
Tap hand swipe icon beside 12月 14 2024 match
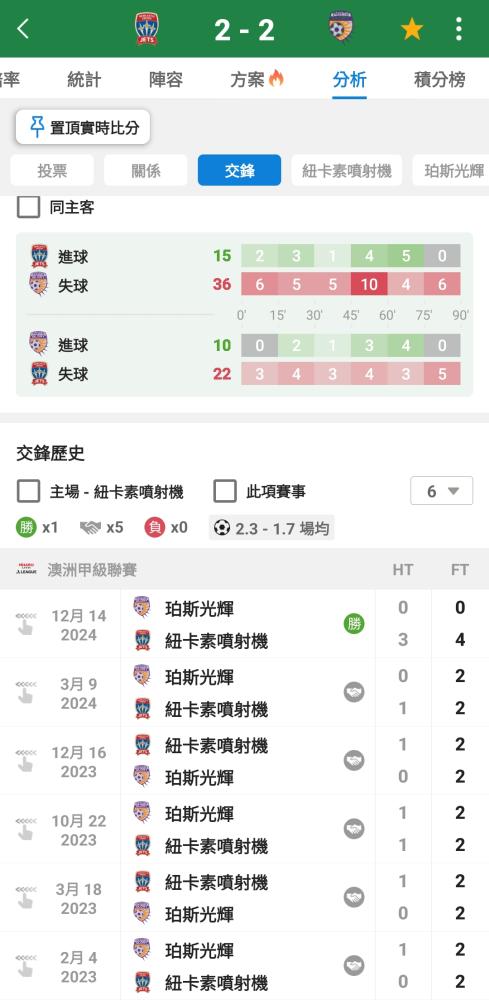pyautogui.click(x=25, y=624)
